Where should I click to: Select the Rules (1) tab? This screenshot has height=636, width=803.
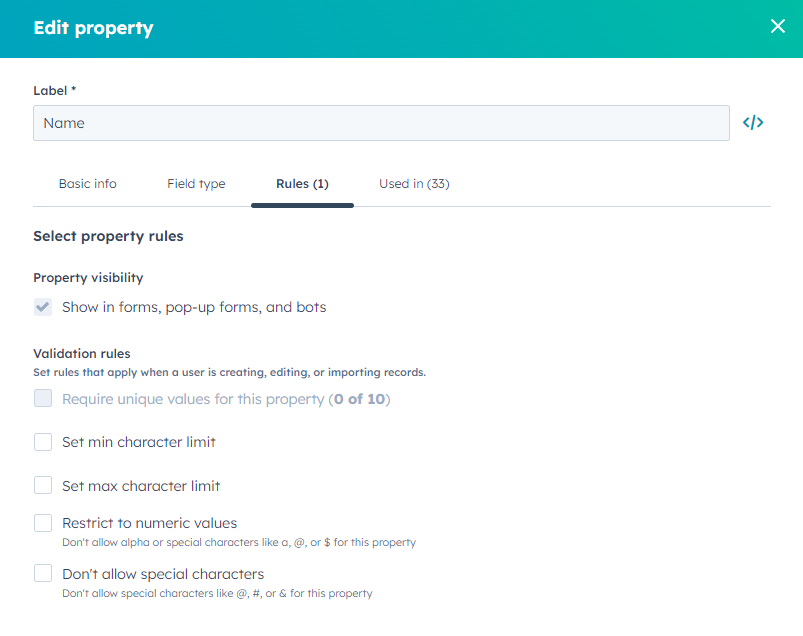(x=302, y=184)
